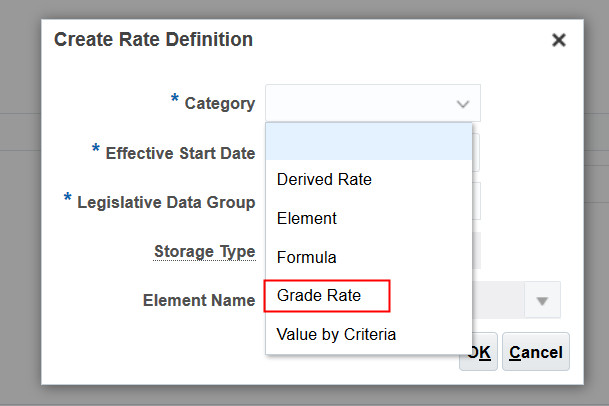This screenshot has height=406, width=609.
Task: Click the Category field label
Action: coord(219,103)
